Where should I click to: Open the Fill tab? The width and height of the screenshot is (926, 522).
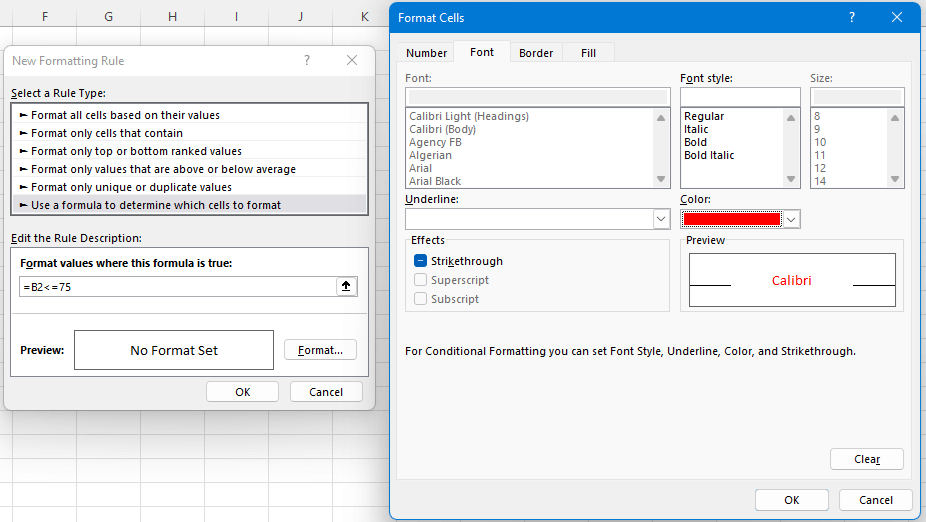[588, 53]
